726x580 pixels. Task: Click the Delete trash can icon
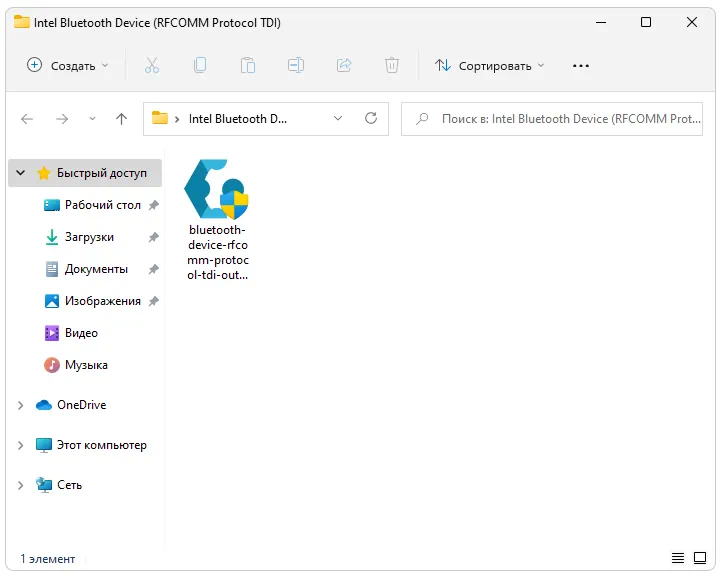[x=392, y=65]
